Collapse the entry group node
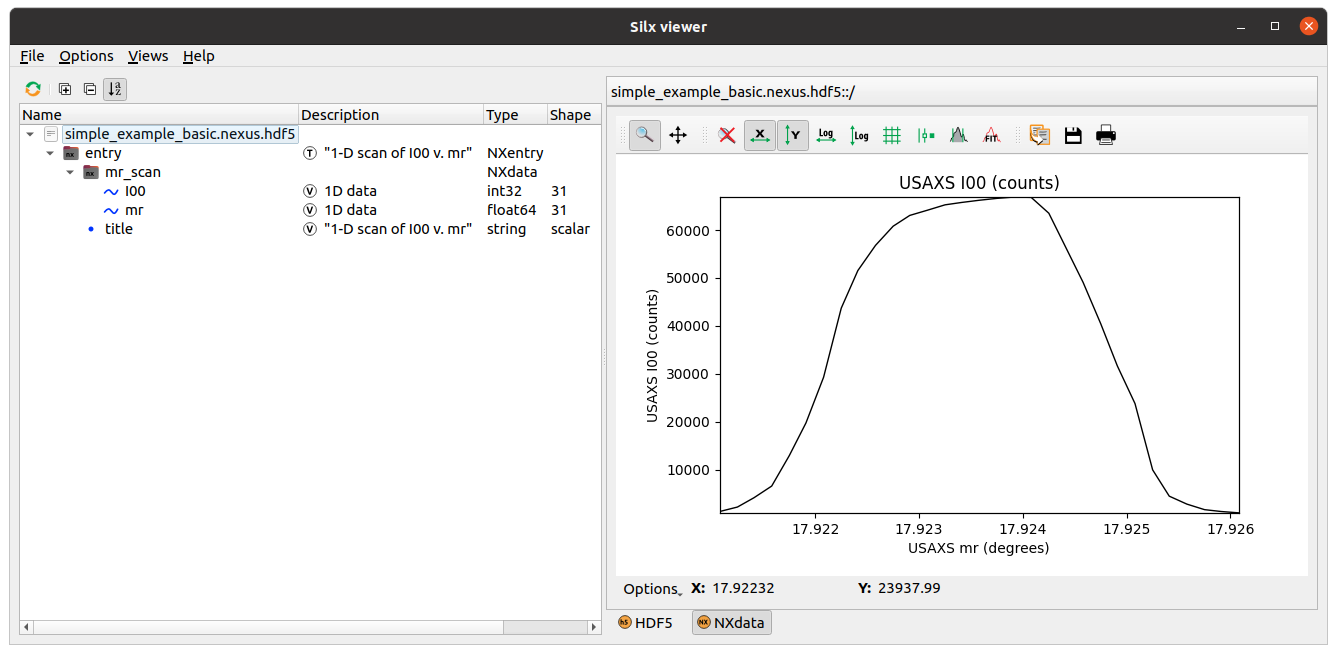The image size is (1337, 654). click(50, 153)
